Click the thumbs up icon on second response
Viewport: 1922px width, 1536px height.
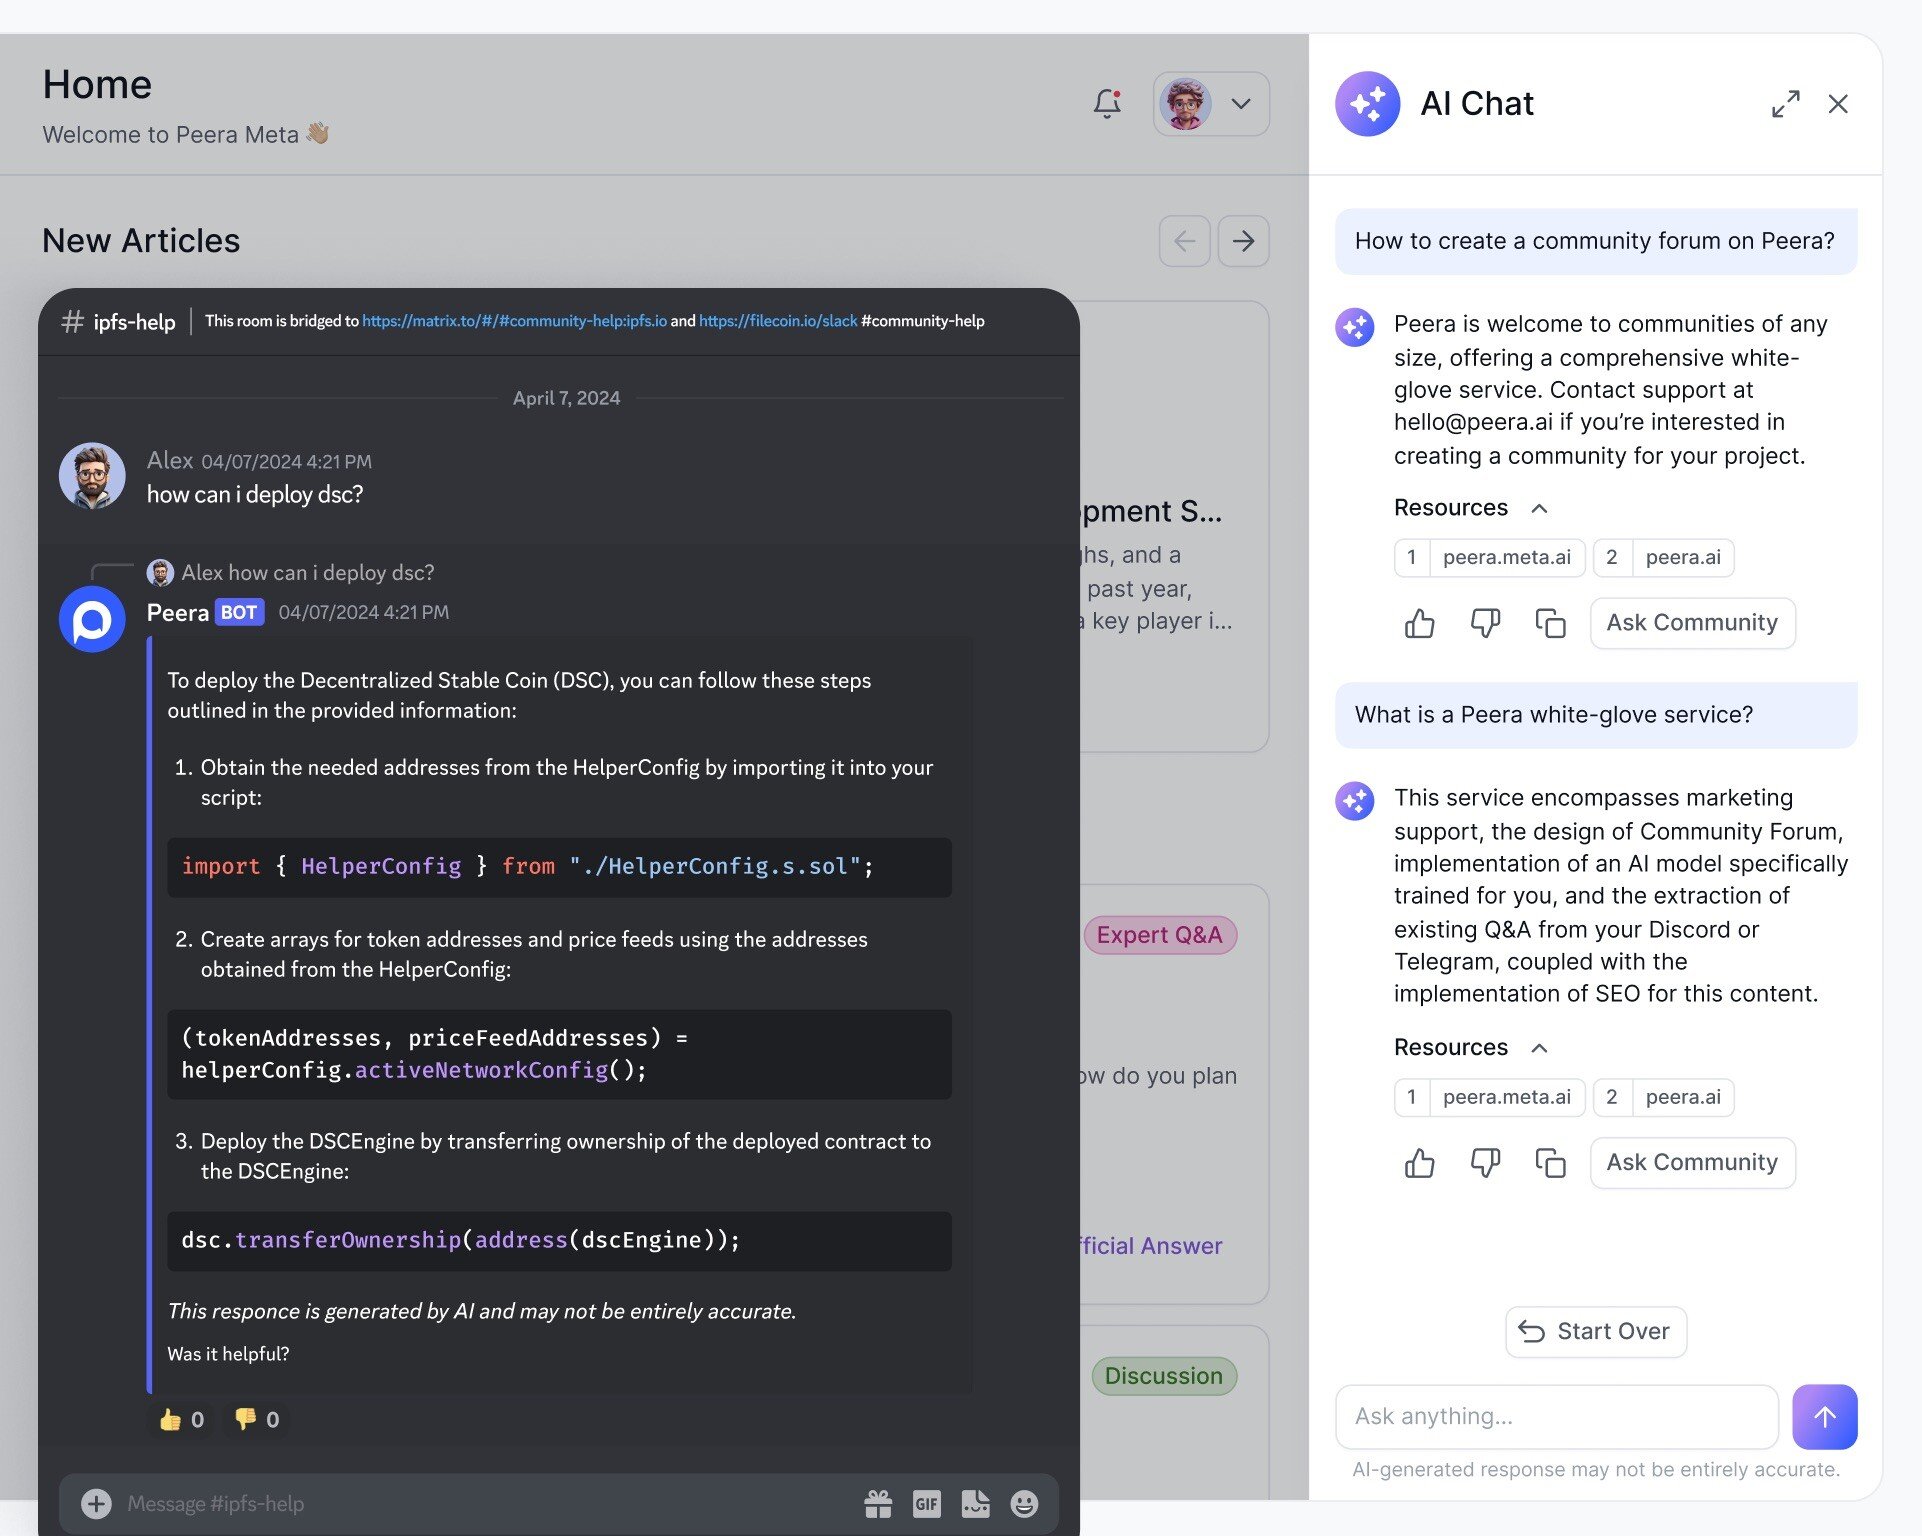pyautogui.click(x=1419, y=1161)
